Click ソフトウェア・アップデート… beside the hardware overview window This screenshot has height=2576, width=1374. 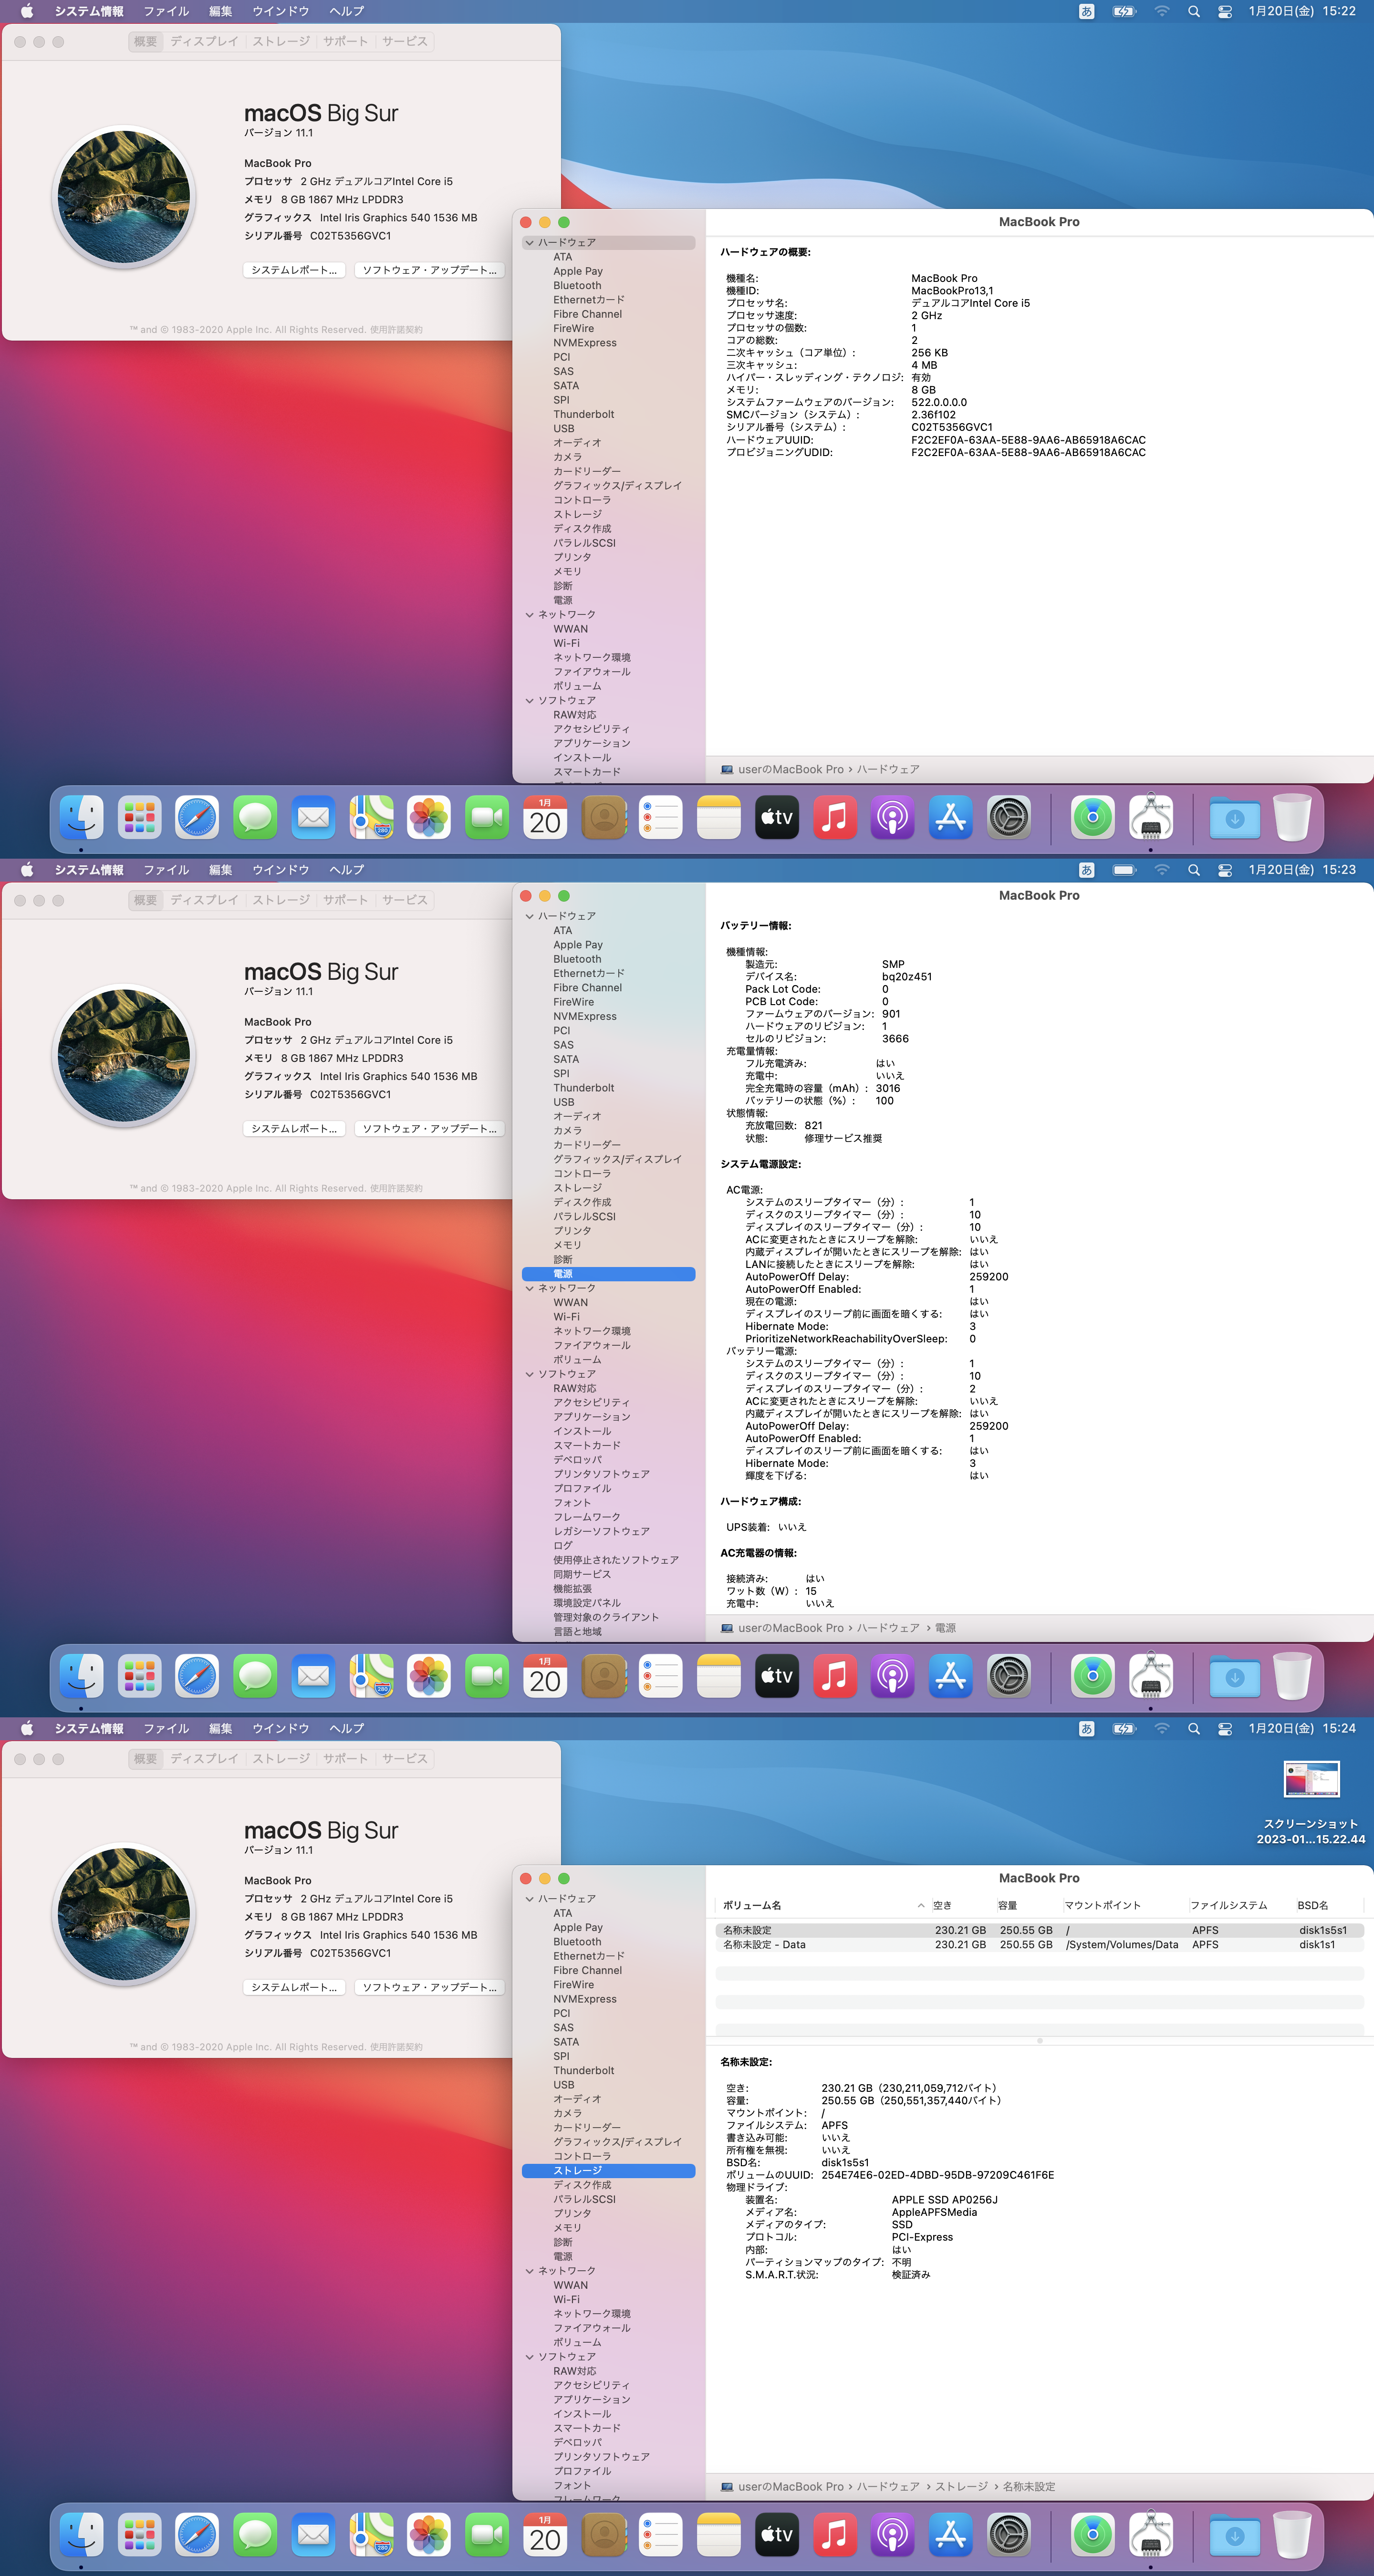click(x=430, y=270)
